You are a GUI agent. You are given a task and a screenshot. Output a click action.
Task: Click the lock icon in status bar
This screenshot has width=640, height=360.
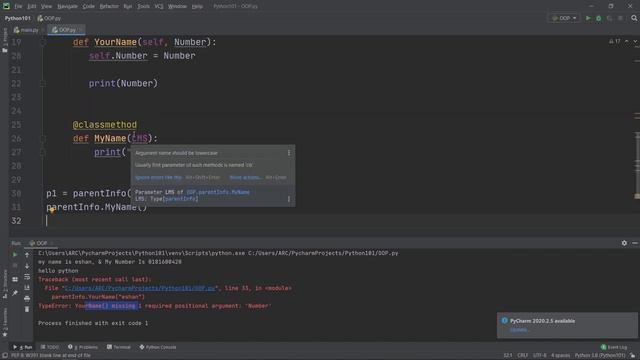pos(632,356)
